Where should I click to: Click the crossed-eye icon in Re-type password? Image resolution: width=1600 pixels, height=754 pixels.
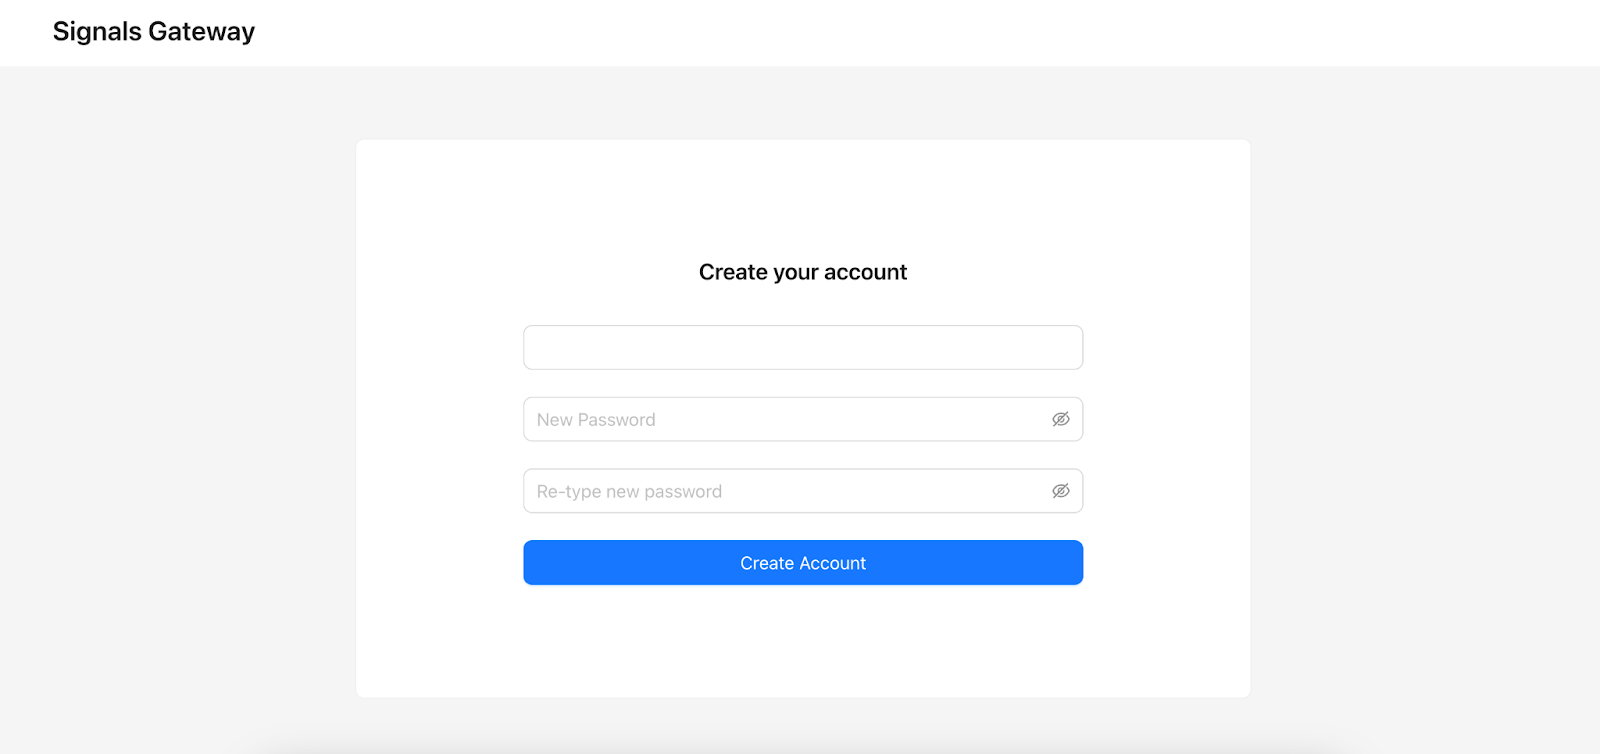click(x=1061, y=491)
